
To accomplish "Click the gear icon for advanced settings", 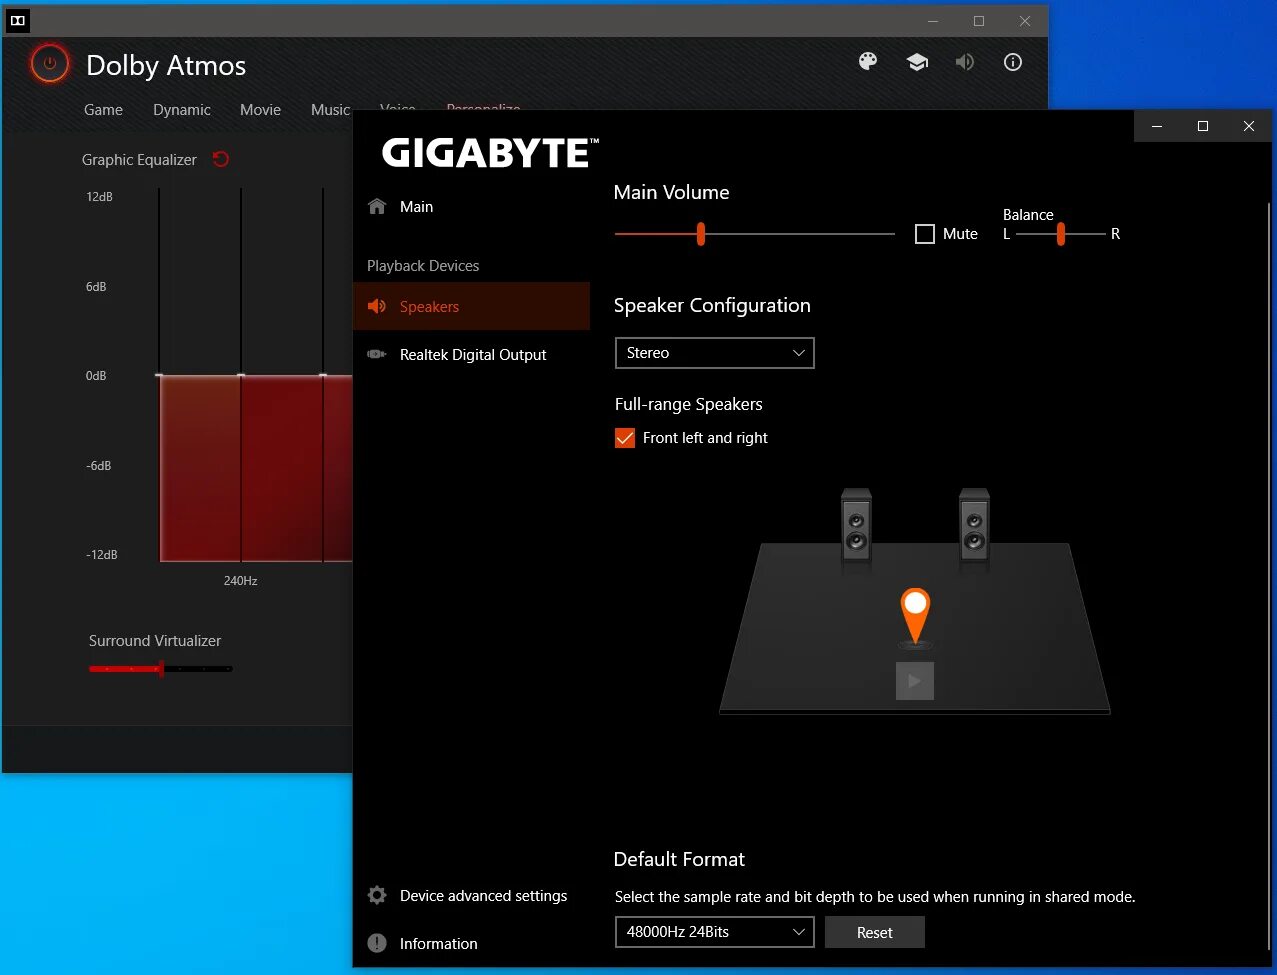I will 377,895.
